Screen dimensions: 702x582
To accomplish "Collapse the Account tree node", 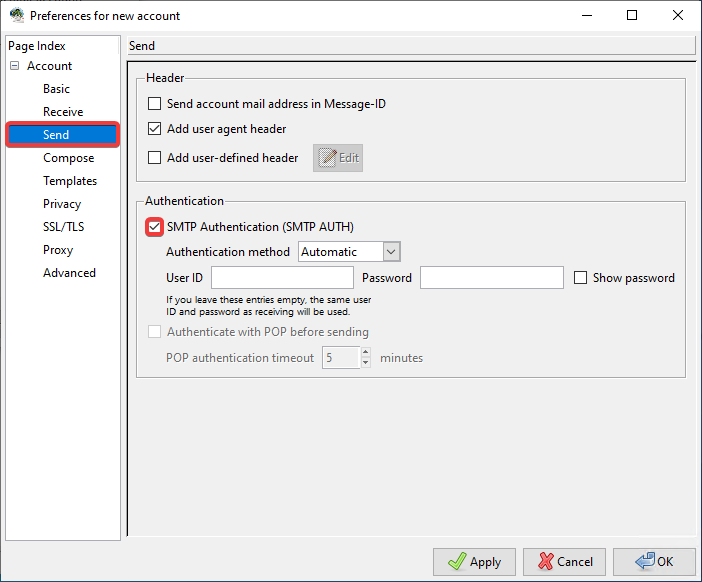I will coord(15,66).
